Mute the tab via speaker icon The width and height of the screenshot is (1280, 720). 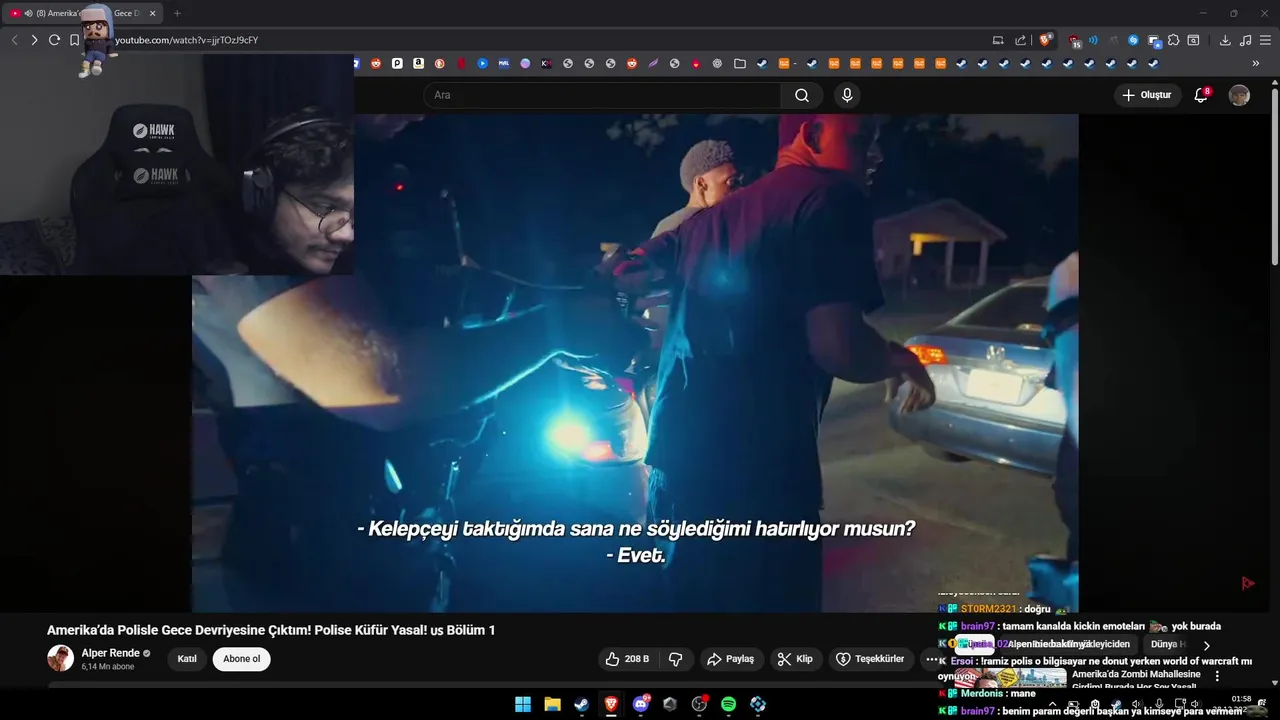(x=28, y=13)
